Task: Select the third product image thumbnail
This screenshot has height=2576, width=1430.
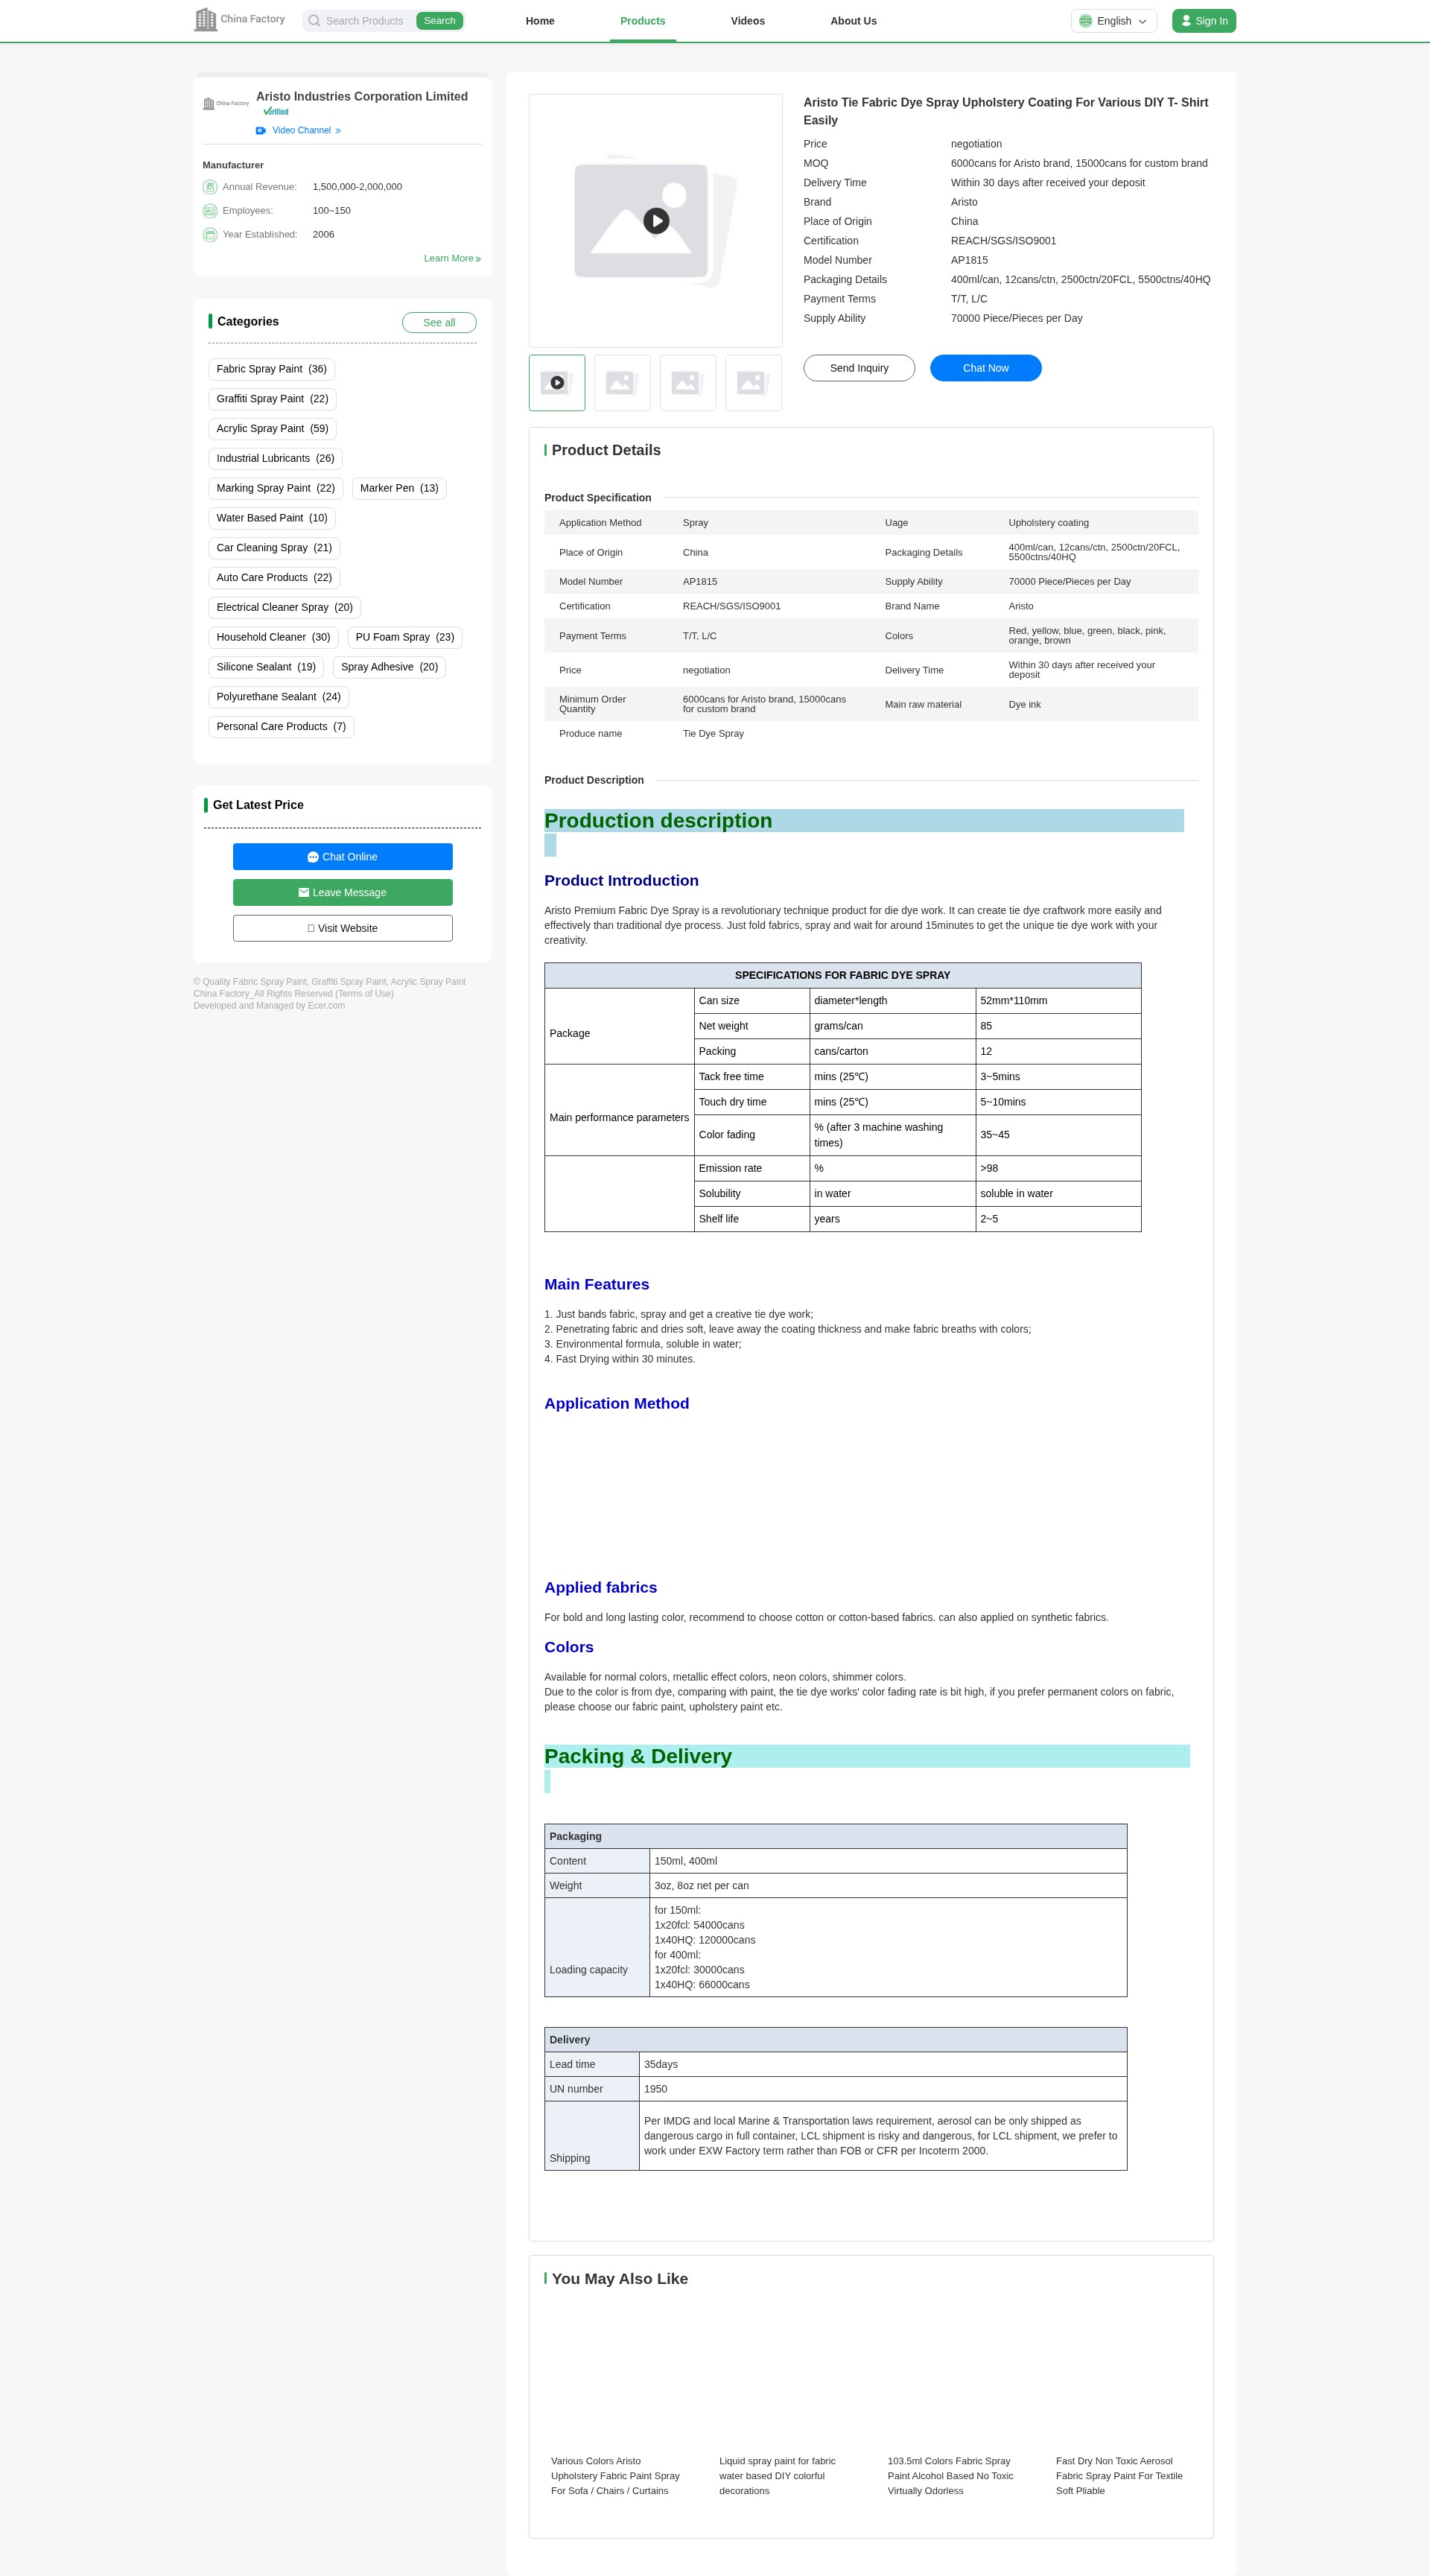Action: (688, 383)
